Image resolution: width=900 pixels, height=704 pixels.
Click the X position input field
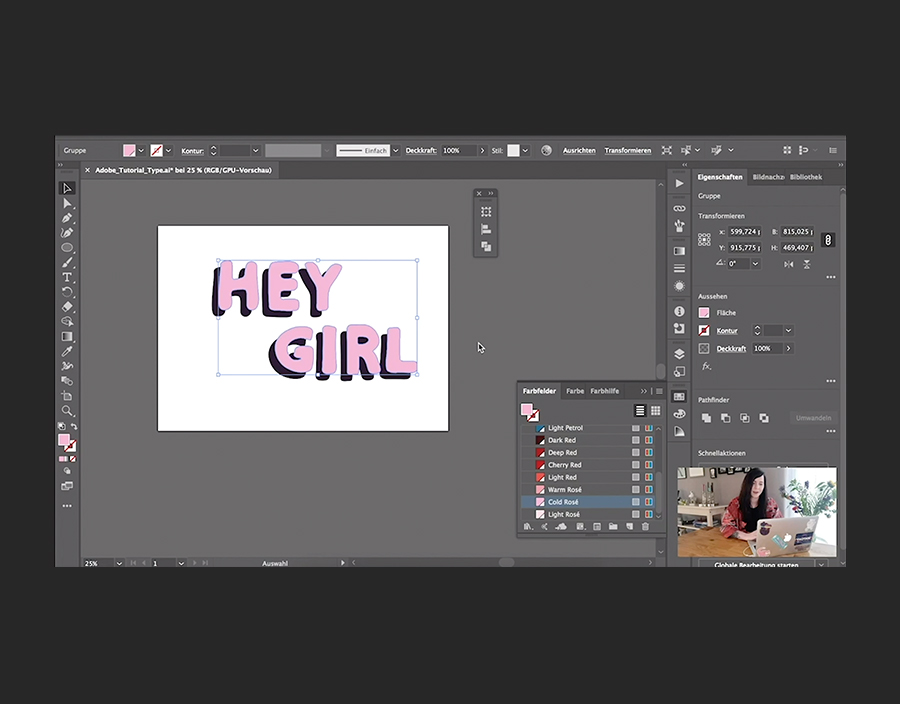point(745,232)
